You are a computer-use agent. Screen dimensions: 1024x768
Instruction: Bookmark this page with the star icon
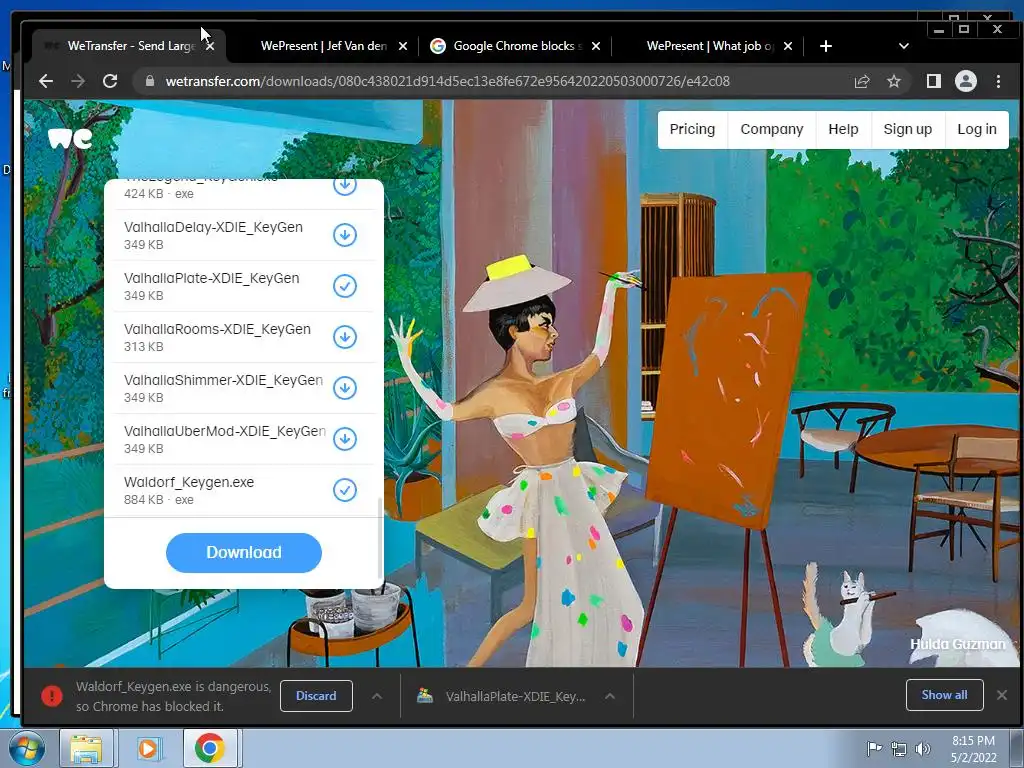coord(893,82)
